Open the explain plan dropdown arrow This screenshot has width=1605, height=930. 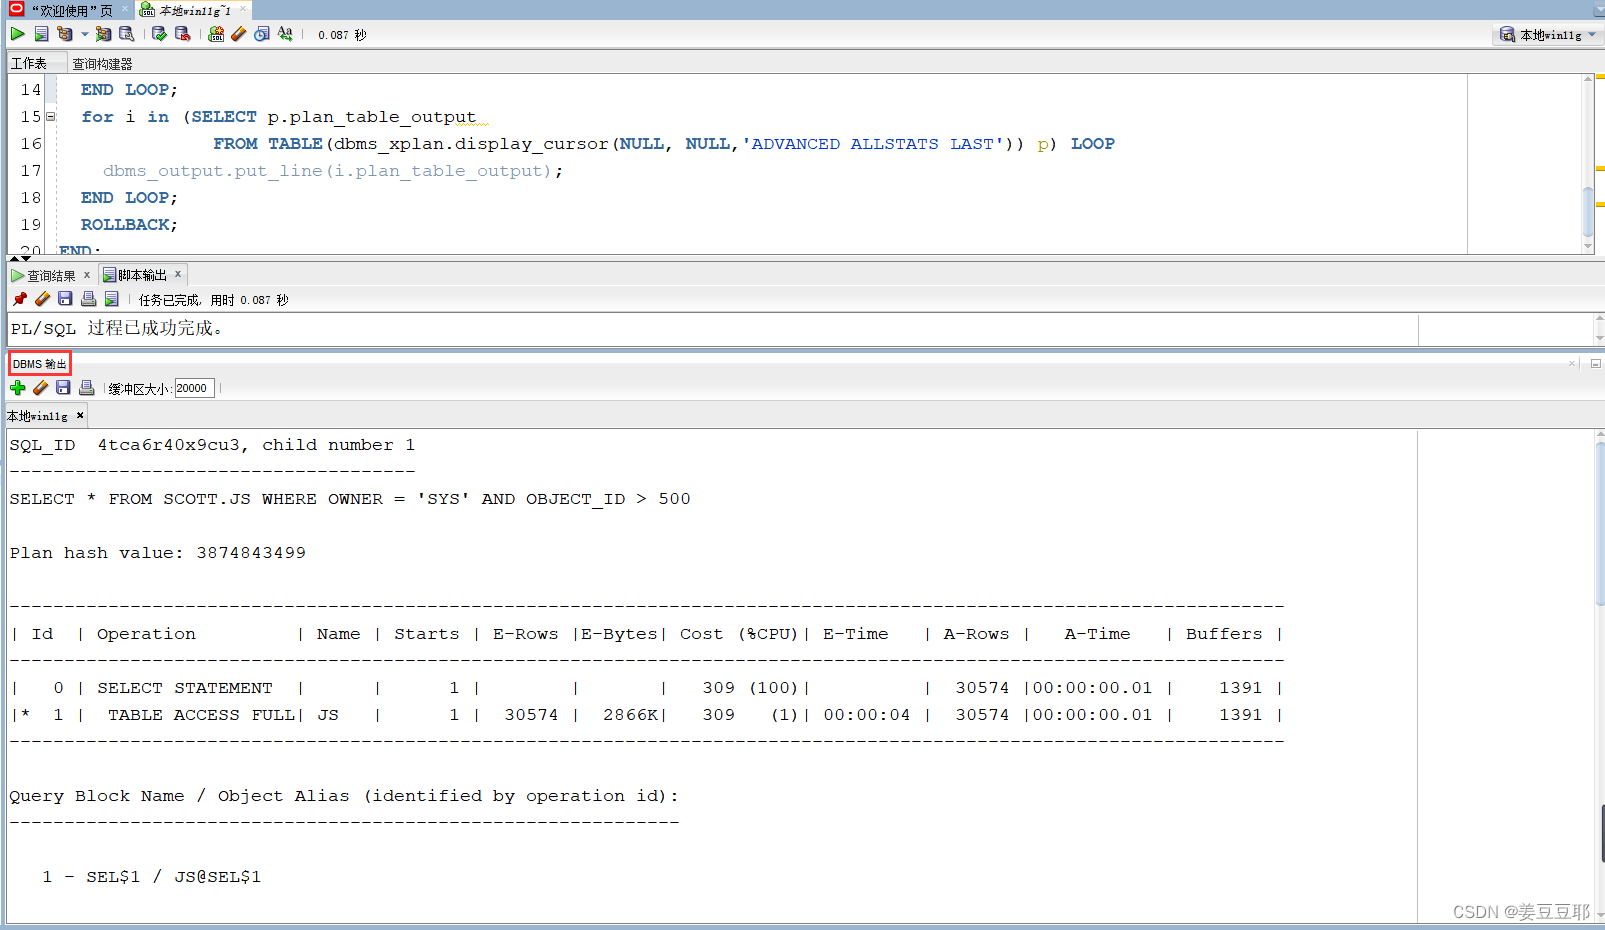coord(84,33)
